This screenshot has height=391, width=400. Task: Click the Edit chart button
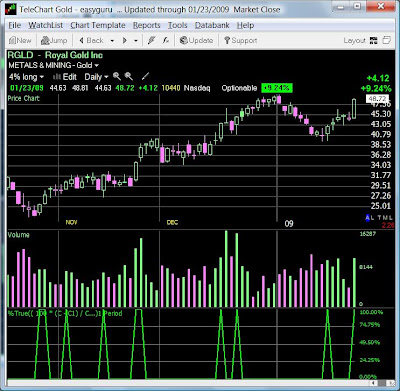(65, 77)
